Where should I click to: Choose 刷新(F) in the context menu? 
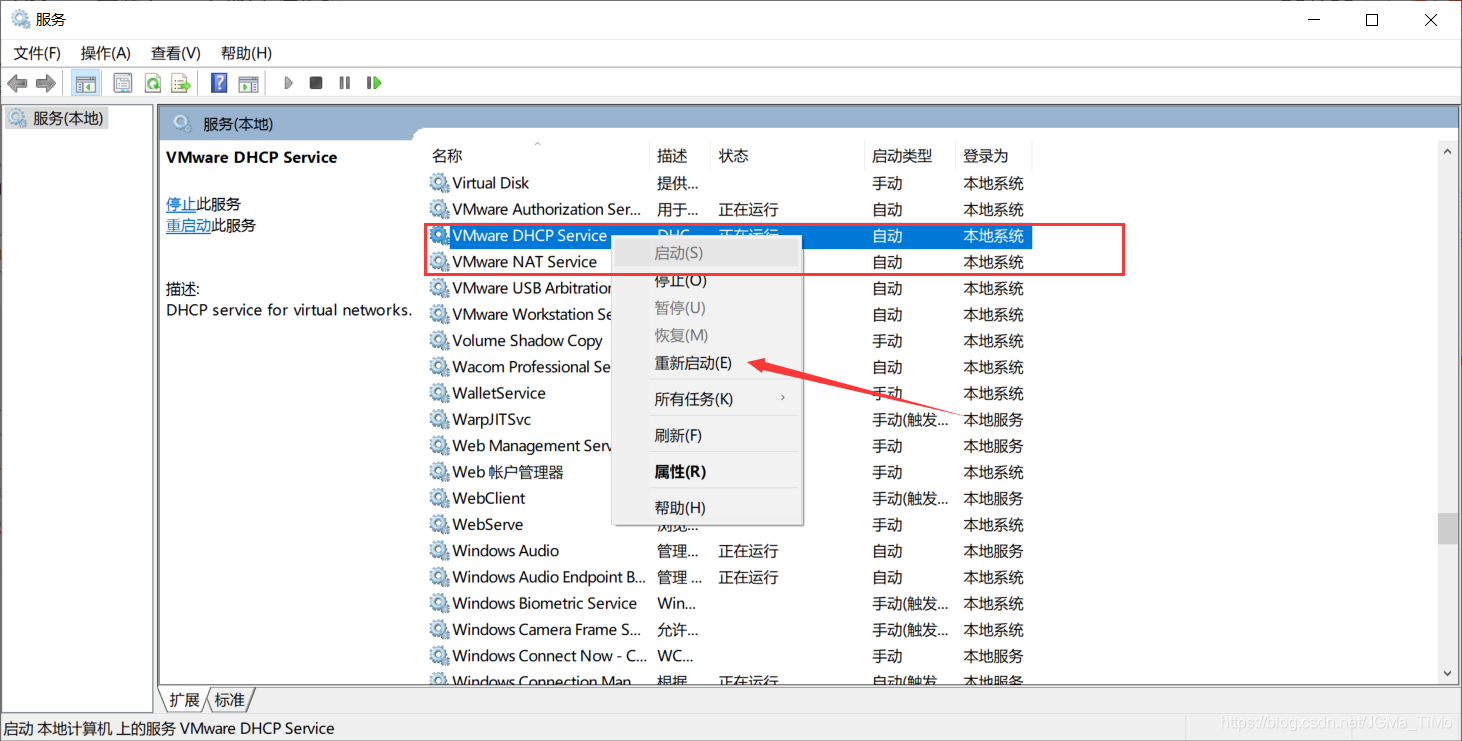(707, 435)
